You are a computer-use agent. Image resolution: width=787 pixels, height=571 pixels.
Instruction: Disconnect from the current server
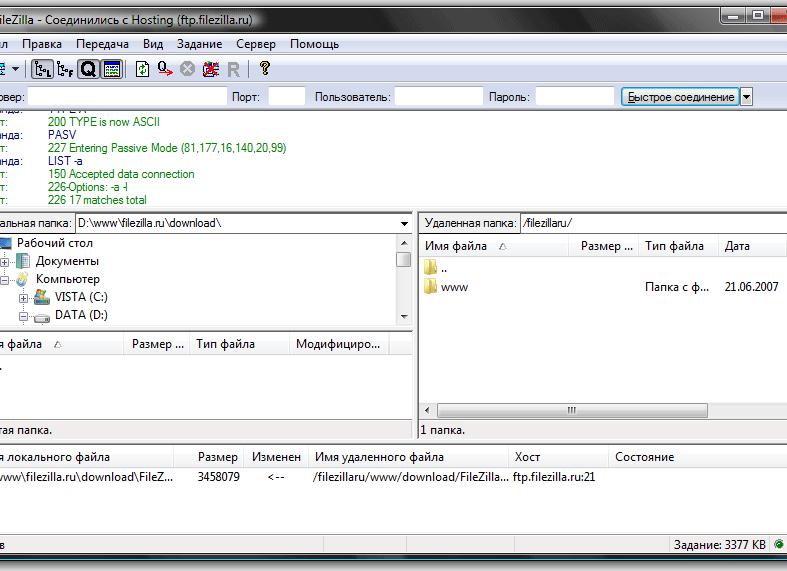point(211,69)
